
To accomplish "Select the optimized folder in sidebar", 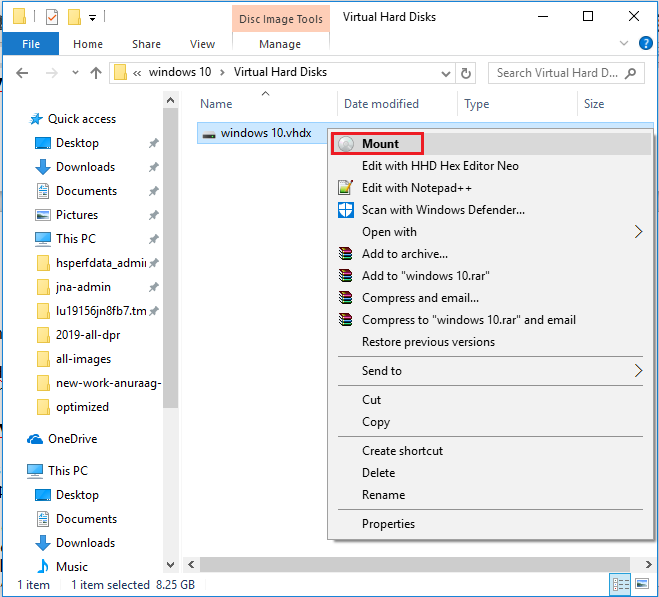I will [x=82, y=407].
